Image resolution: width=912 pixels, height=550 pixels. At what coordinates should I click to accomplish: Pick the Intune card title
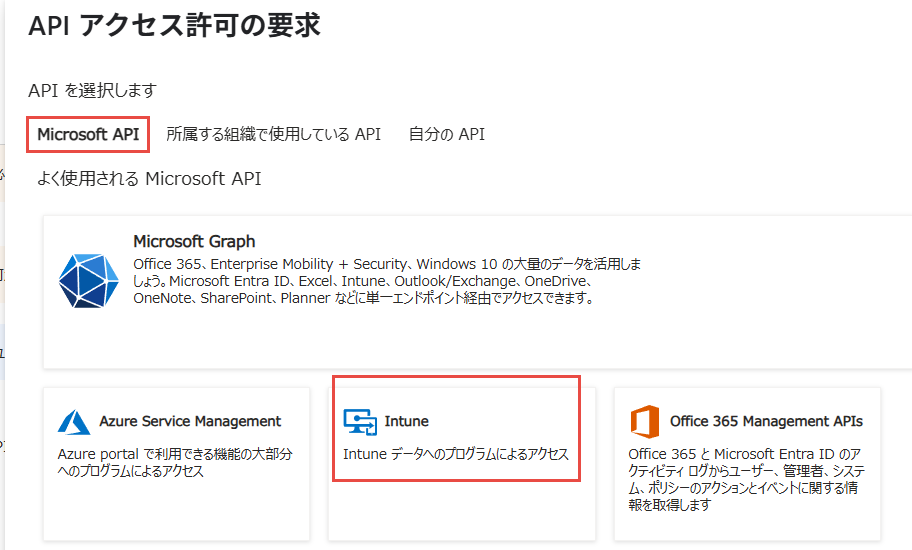[406, 422]
